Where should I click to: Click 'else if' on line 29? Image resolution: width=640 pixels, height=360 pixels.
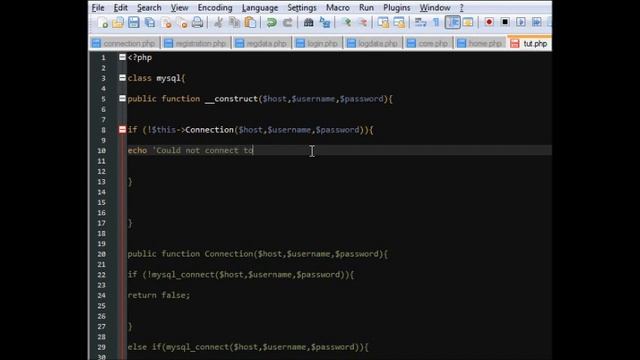[144, 347]
